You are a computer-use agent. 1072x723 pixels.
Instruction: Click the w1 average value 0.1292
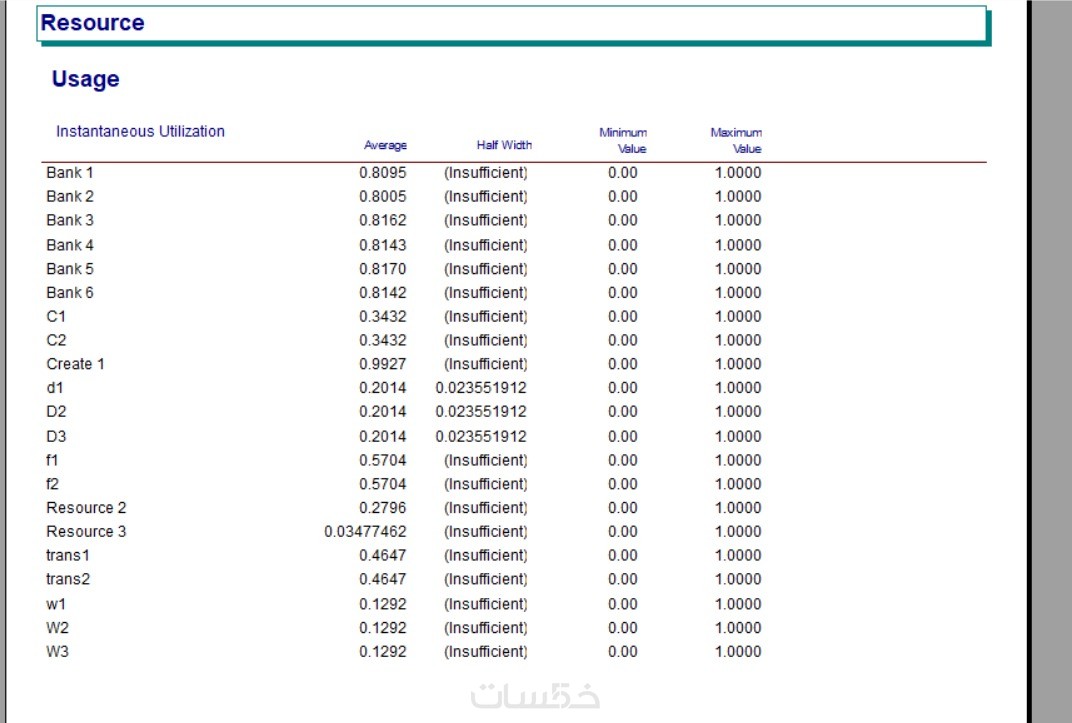click(383, 604)
